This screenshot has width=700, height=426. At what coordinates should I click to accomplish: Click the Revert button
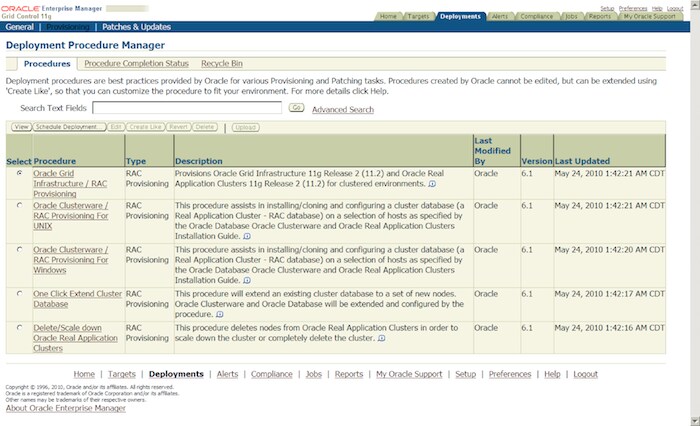178,127
